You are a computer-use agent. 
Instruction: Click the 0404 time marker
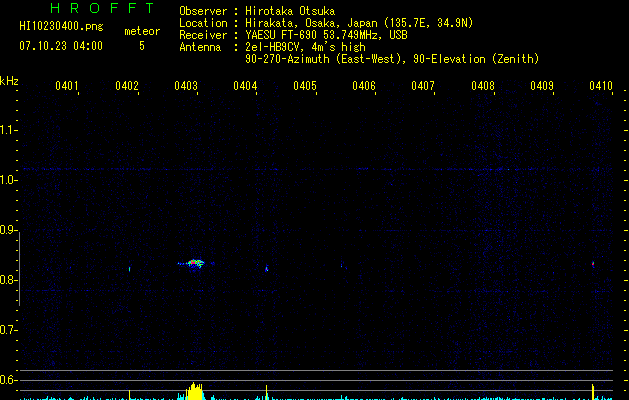245,86
